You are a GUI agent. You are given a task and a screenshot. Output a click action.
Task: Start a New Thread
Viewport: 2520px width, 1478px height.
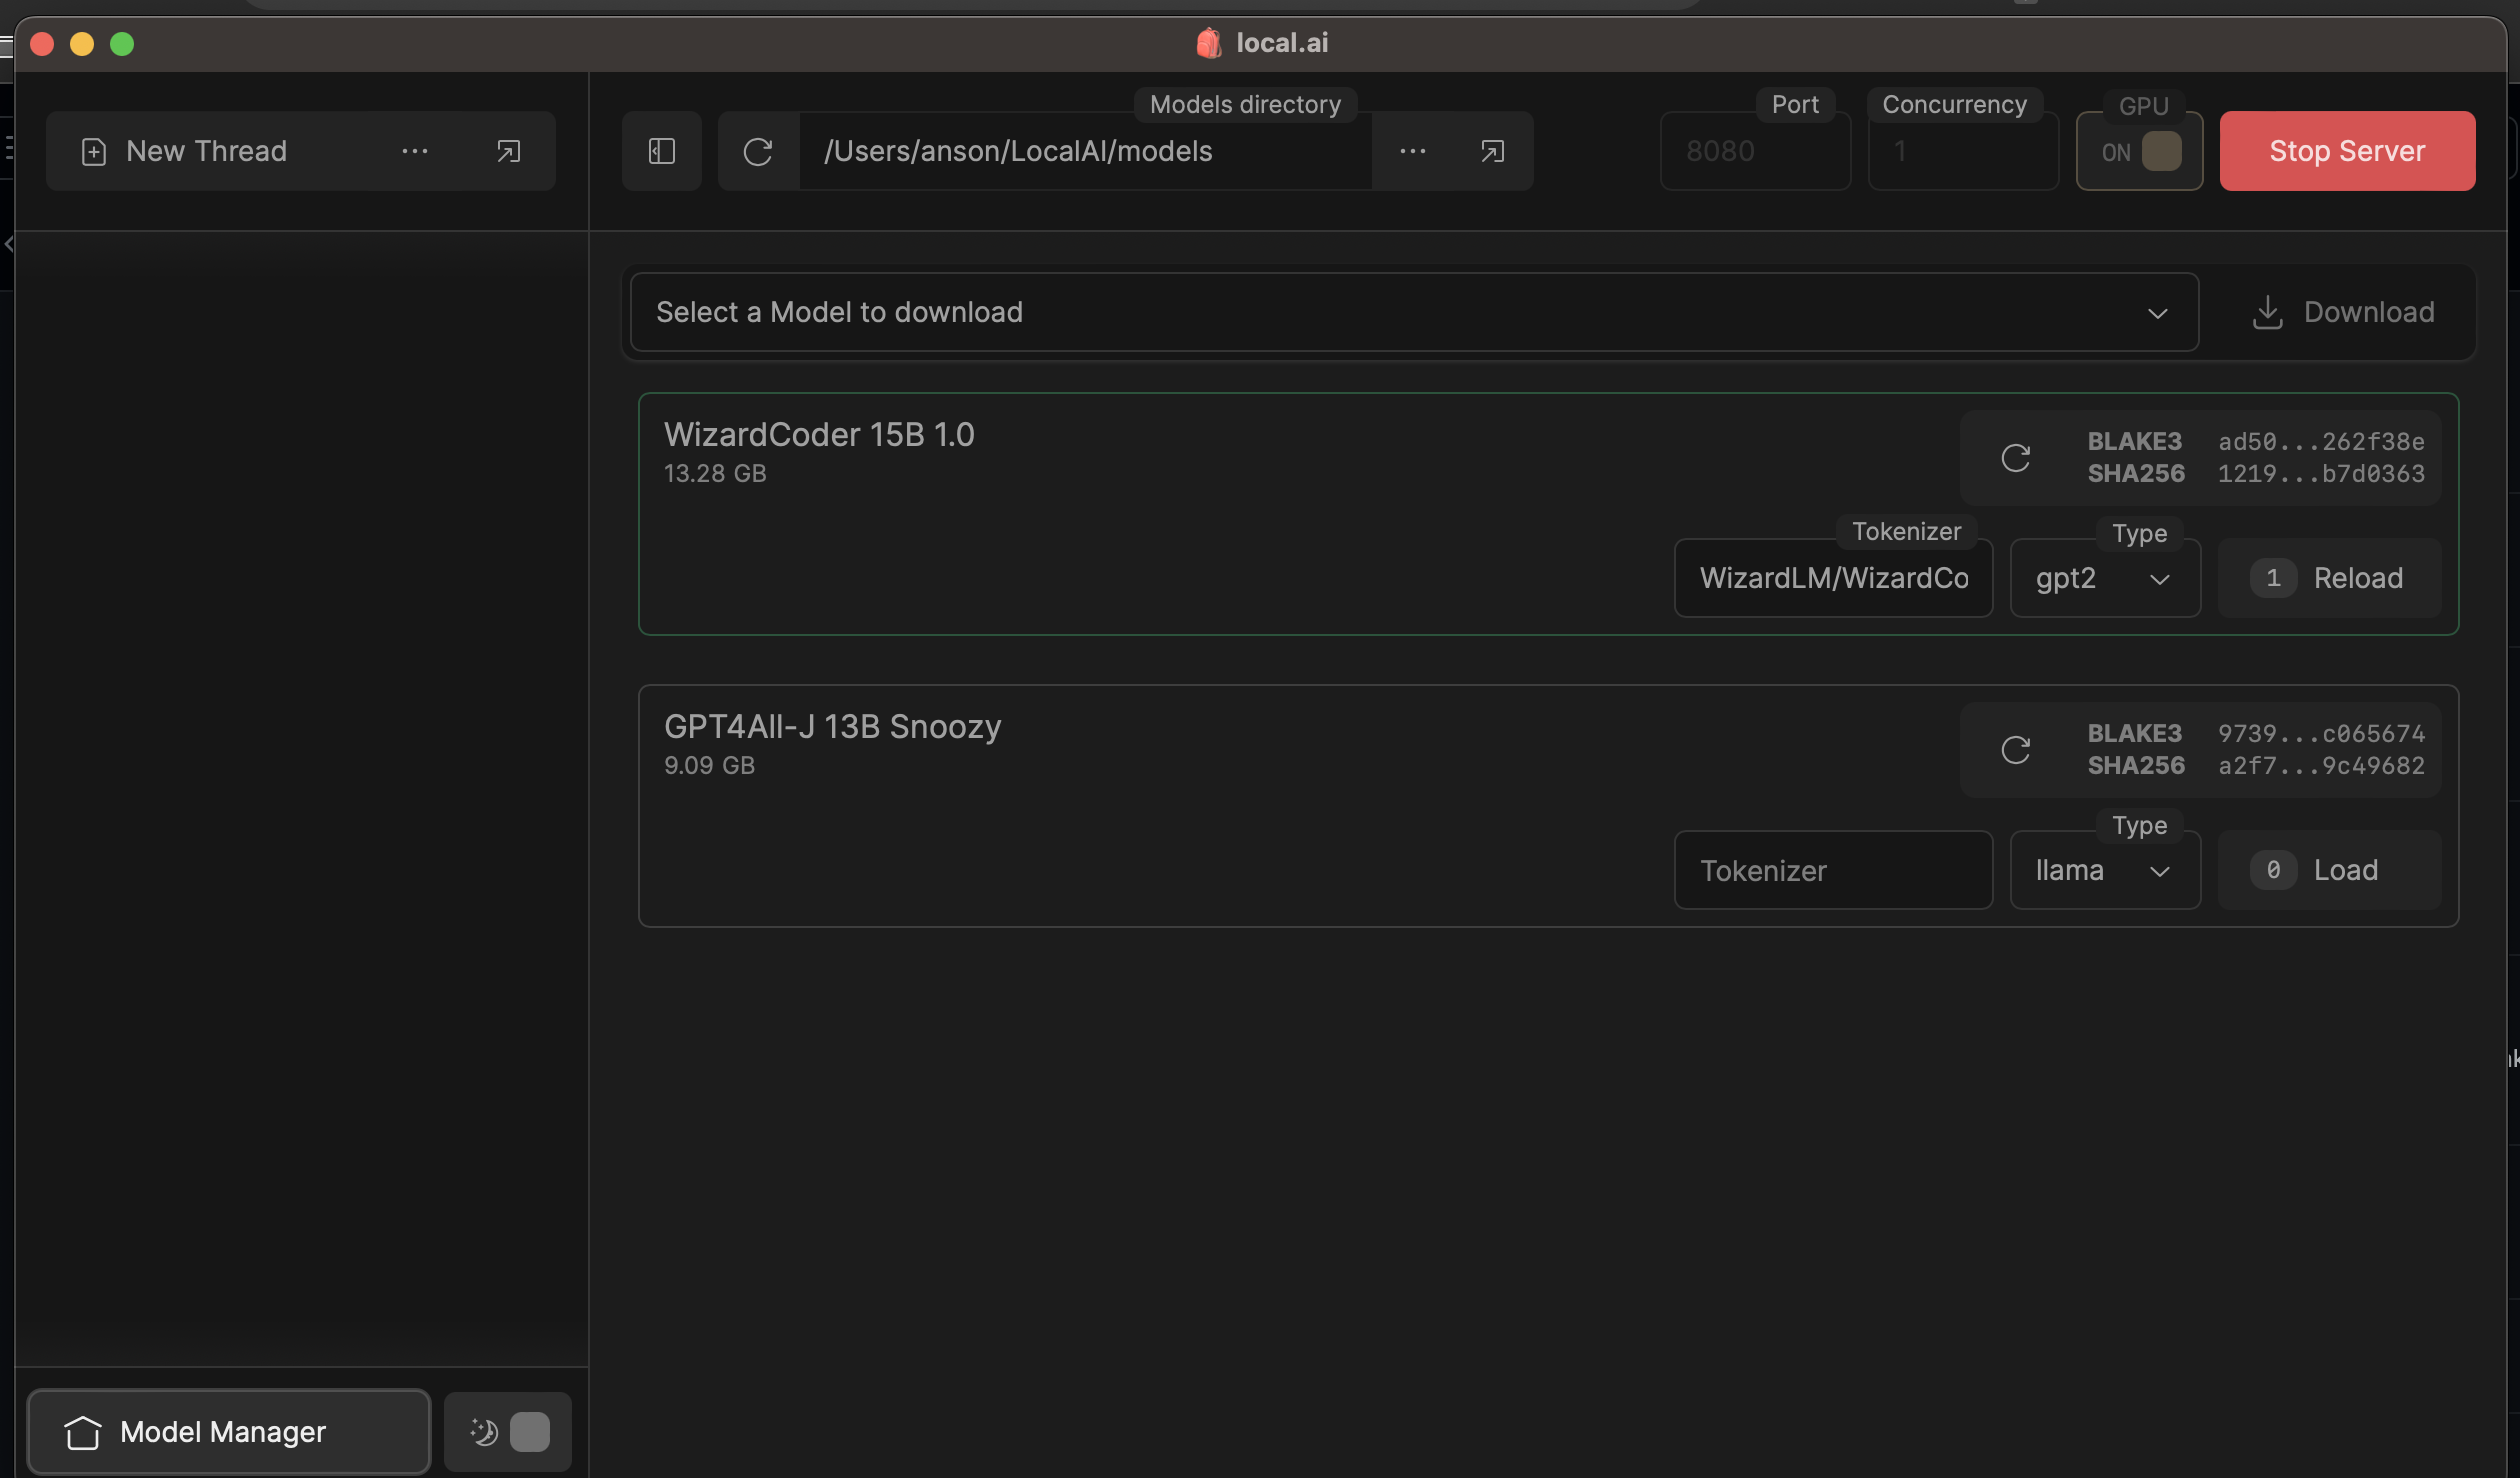click(x=207, y=151)
